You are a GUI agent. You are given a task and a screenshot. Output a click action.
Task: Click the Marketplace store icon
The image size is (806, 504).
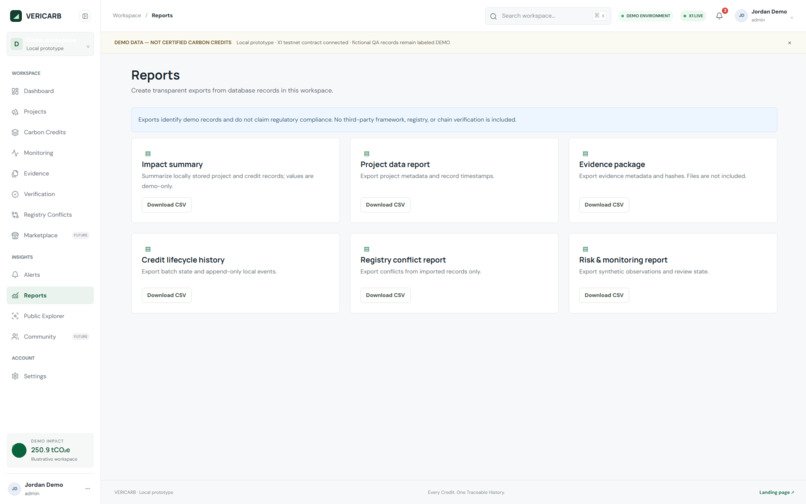[x=15, y=235]
